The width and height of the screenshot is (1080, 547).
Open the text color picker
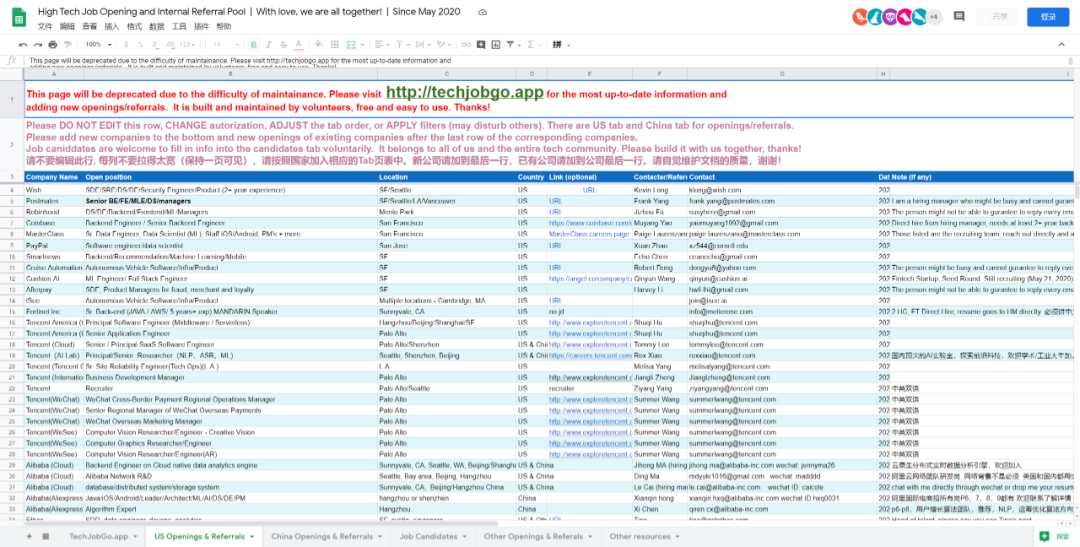[298, 45]
